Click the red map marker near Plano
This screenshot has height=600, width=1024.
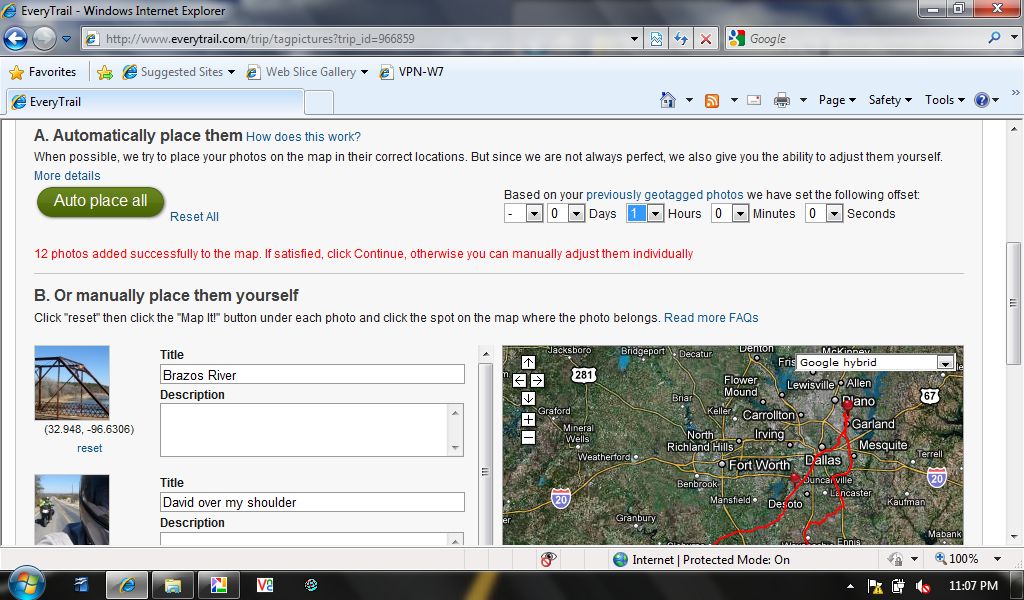coord(848,405)
